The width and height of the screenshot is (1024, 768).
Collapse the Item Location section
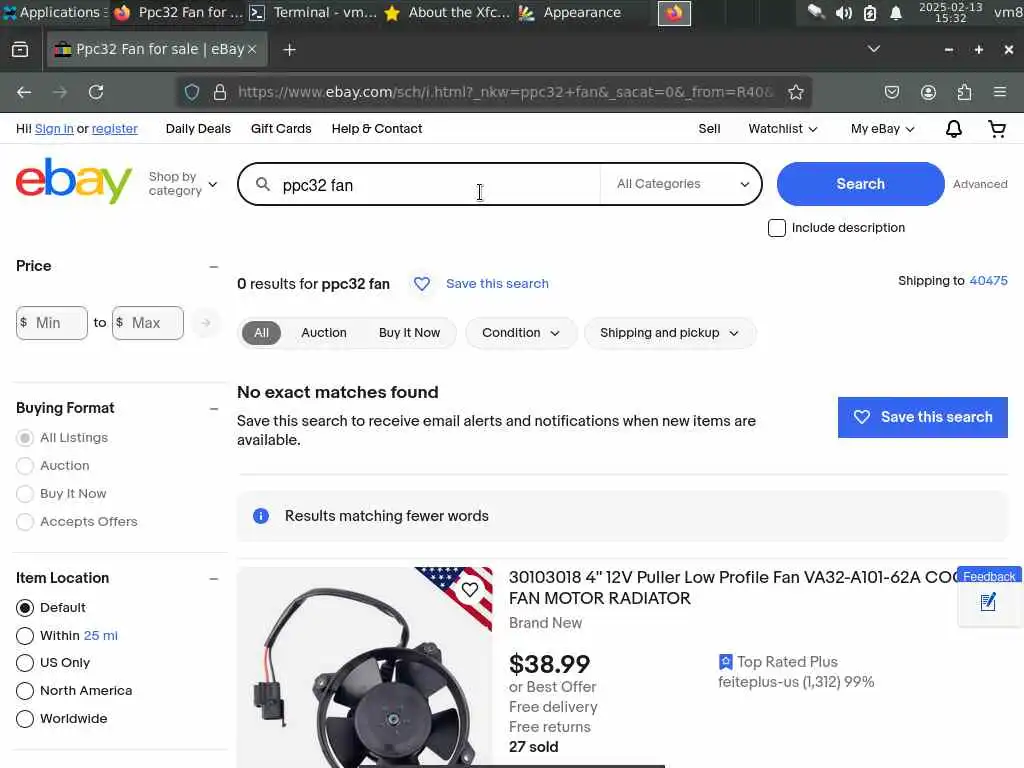pyautogui.click(x=214, y=579)
